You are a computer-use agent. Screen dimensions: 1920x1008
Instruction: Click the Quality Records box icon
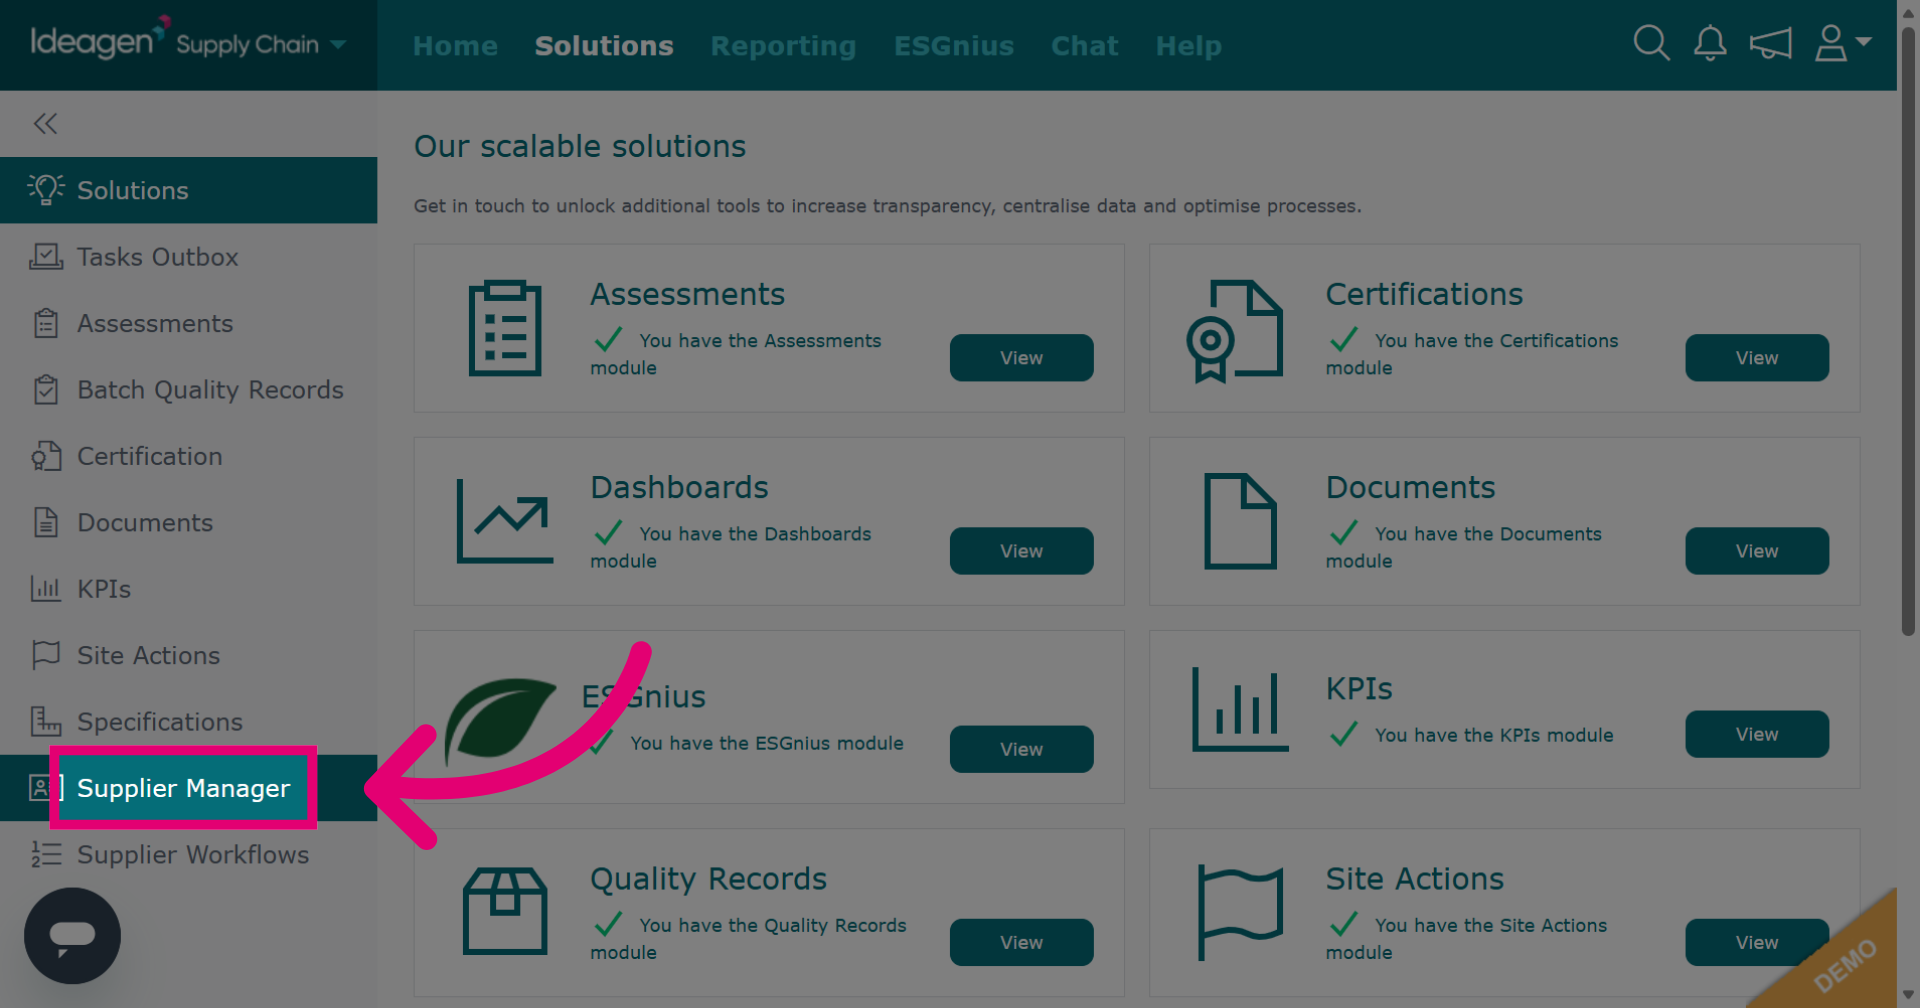[x=505, y=911]
